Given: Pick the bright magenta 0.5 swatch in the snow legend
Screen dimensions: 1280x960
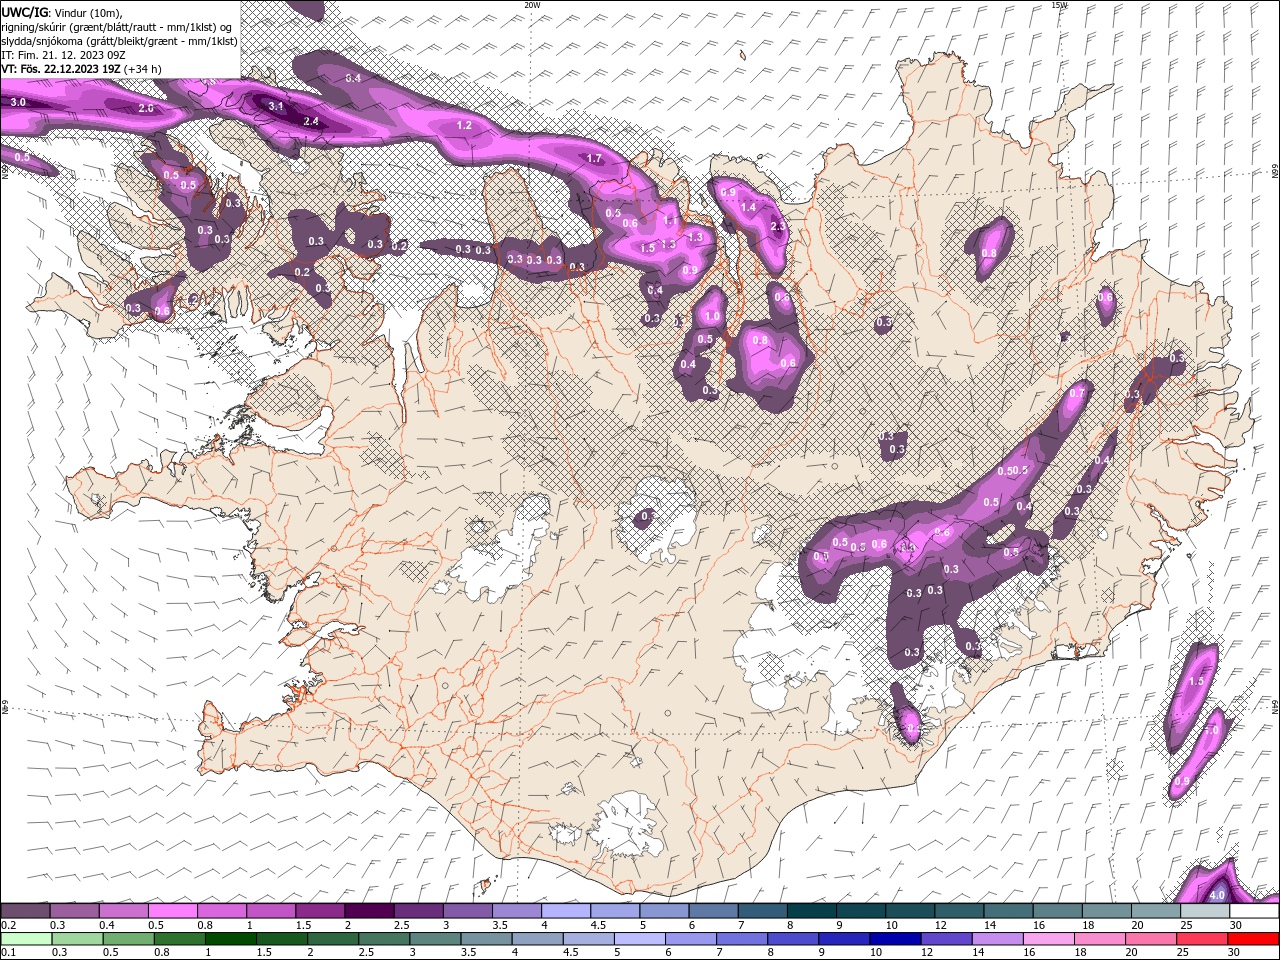Looking at the screenshot, I should pos(171,910).
